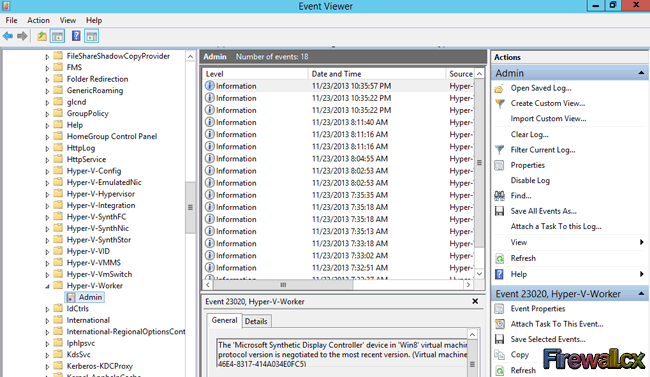Image resolution: width=650 pixels, height=377 pixels.
Task: Click the tree pane vertical scrollbar thumb
Action: [190, 207]
